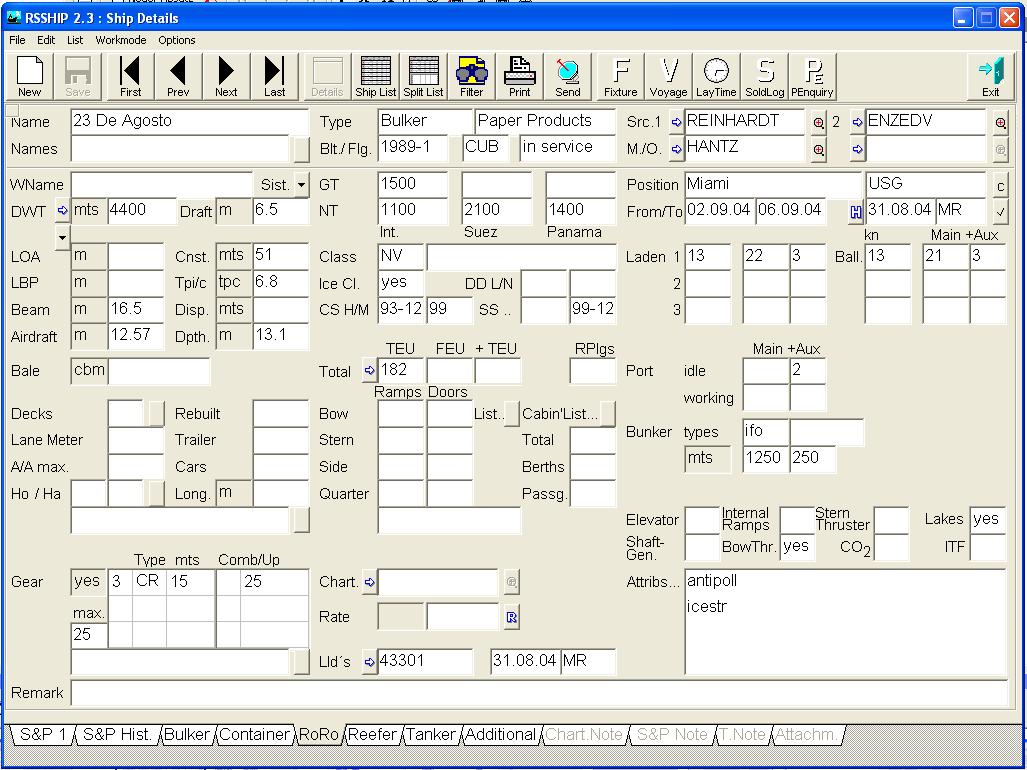Screen dimensions: 1027x770
Task: Click the blue arrow beside M./O. label
Action: coord(677,149)
